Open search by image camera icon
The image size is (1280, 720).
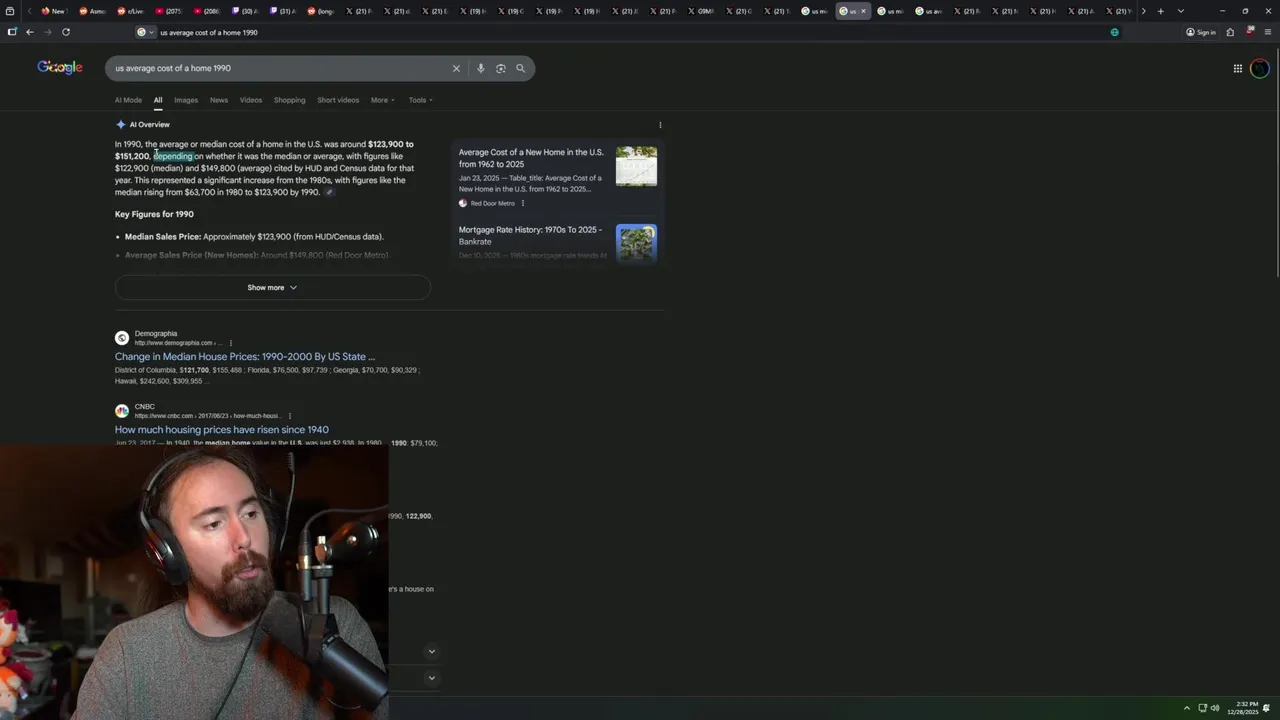[500, 68]
